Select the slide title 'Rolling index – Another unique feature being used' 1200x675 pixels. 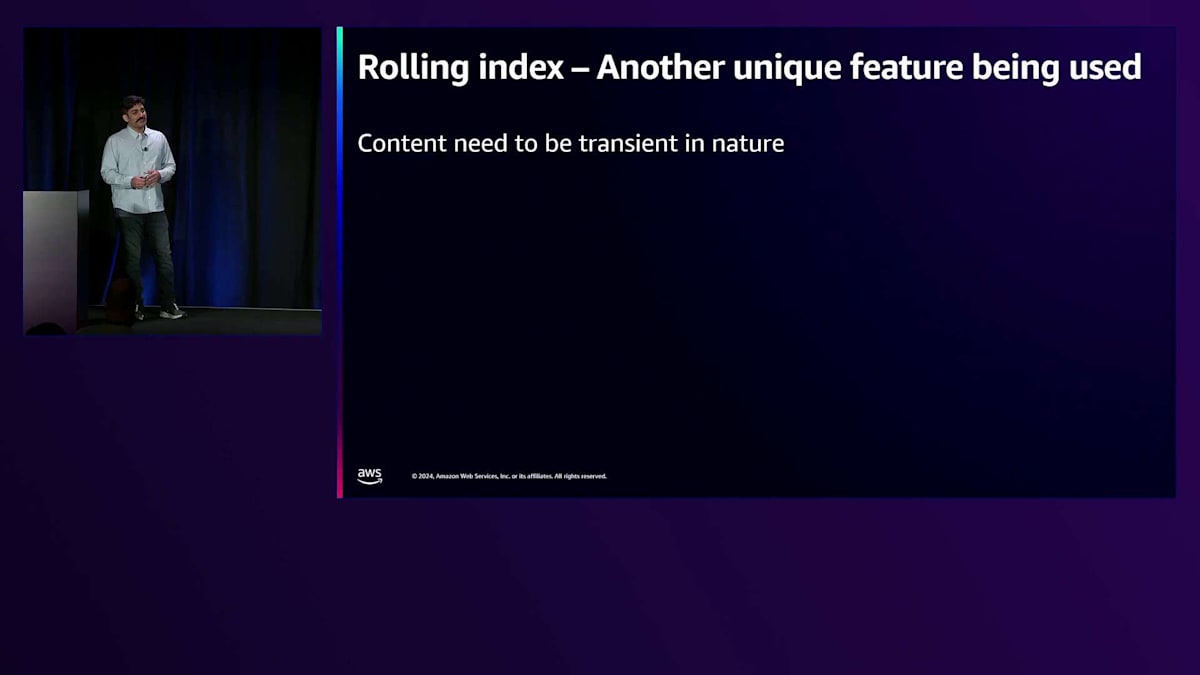click(749, 67)
